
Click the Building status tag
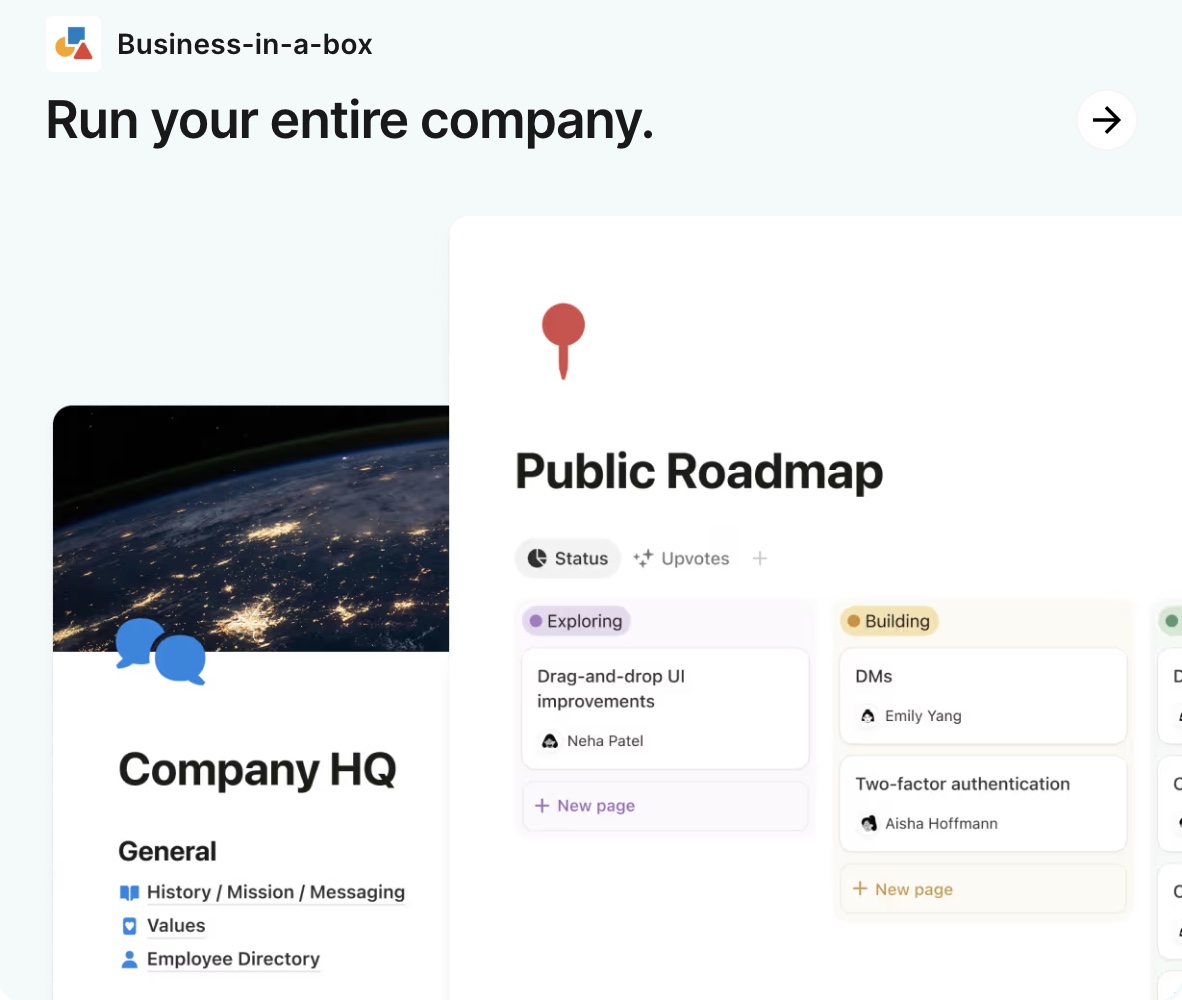889,621
